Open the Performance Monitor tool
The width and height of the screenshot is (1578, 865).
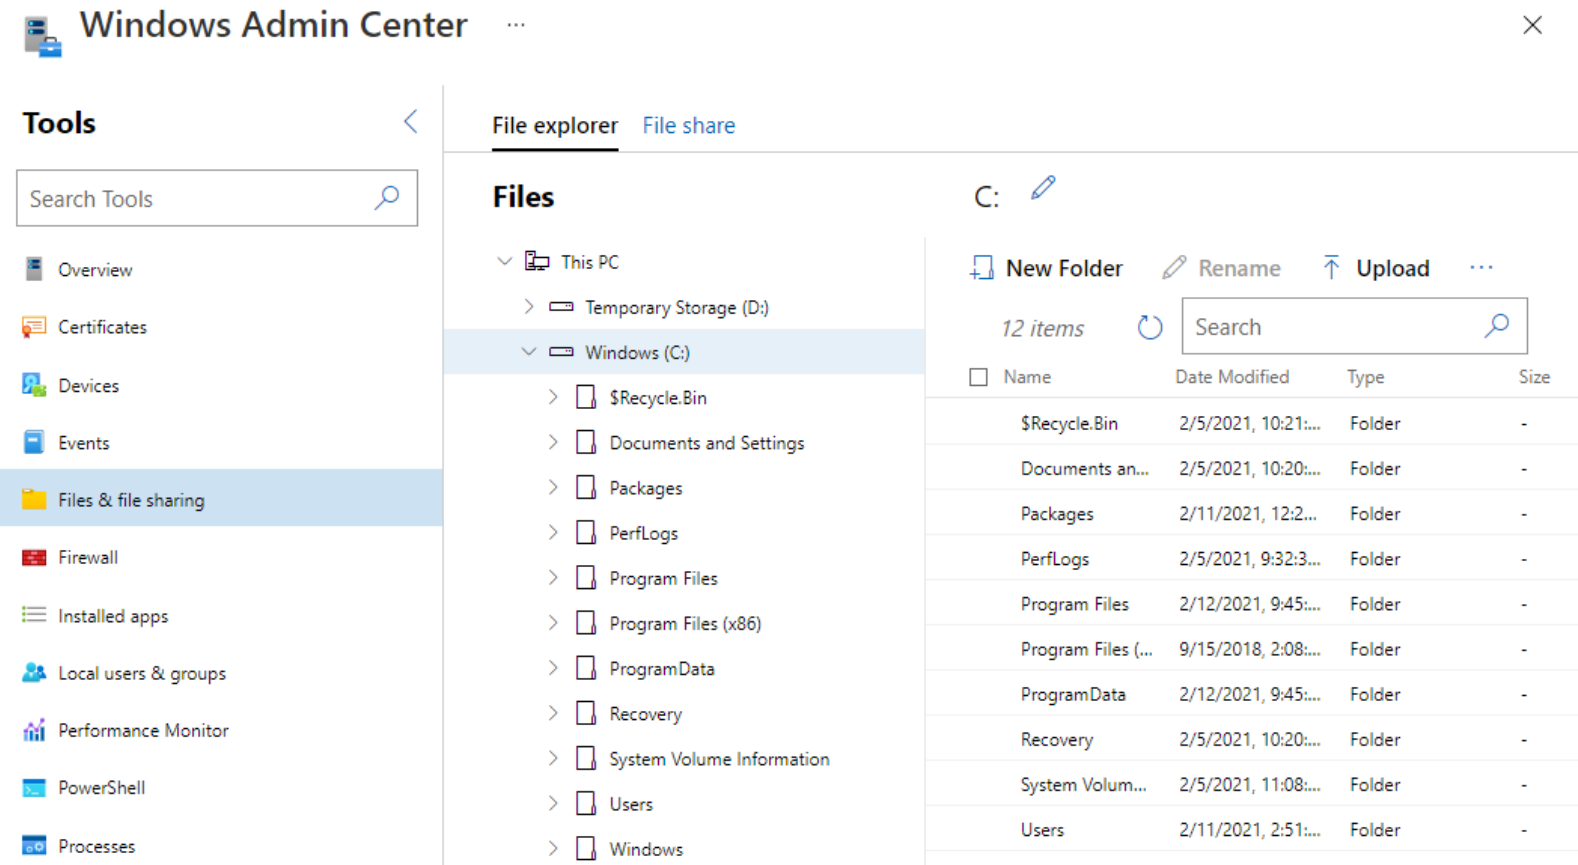click(x=143, y=731)
